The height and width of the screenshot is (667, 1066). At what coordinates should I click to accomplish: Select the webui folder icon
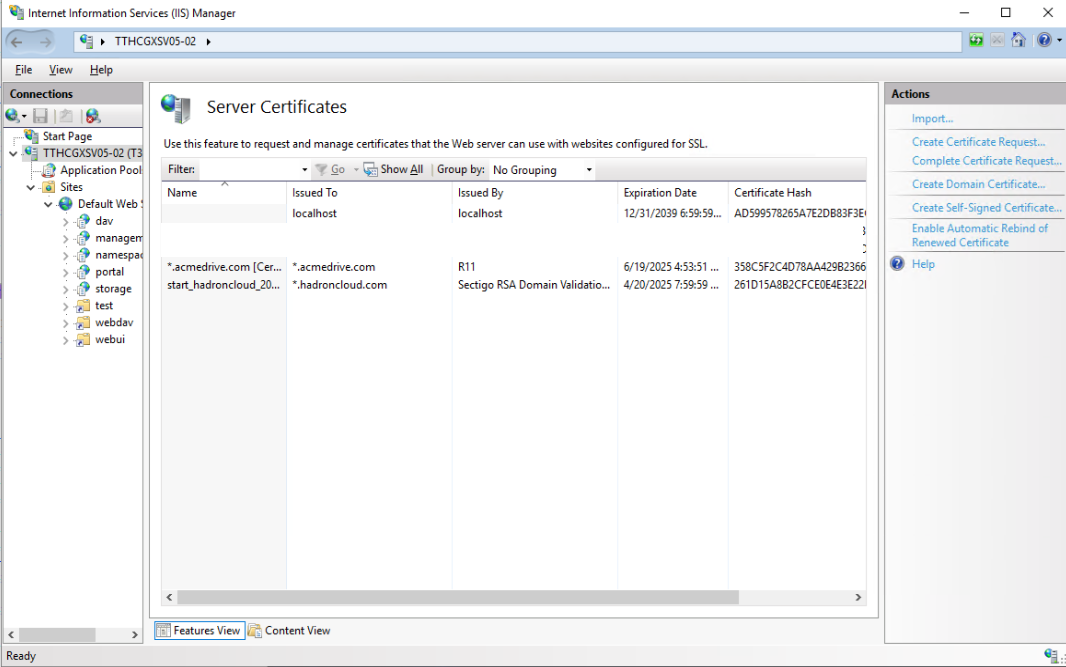click(x=83, y=339)
